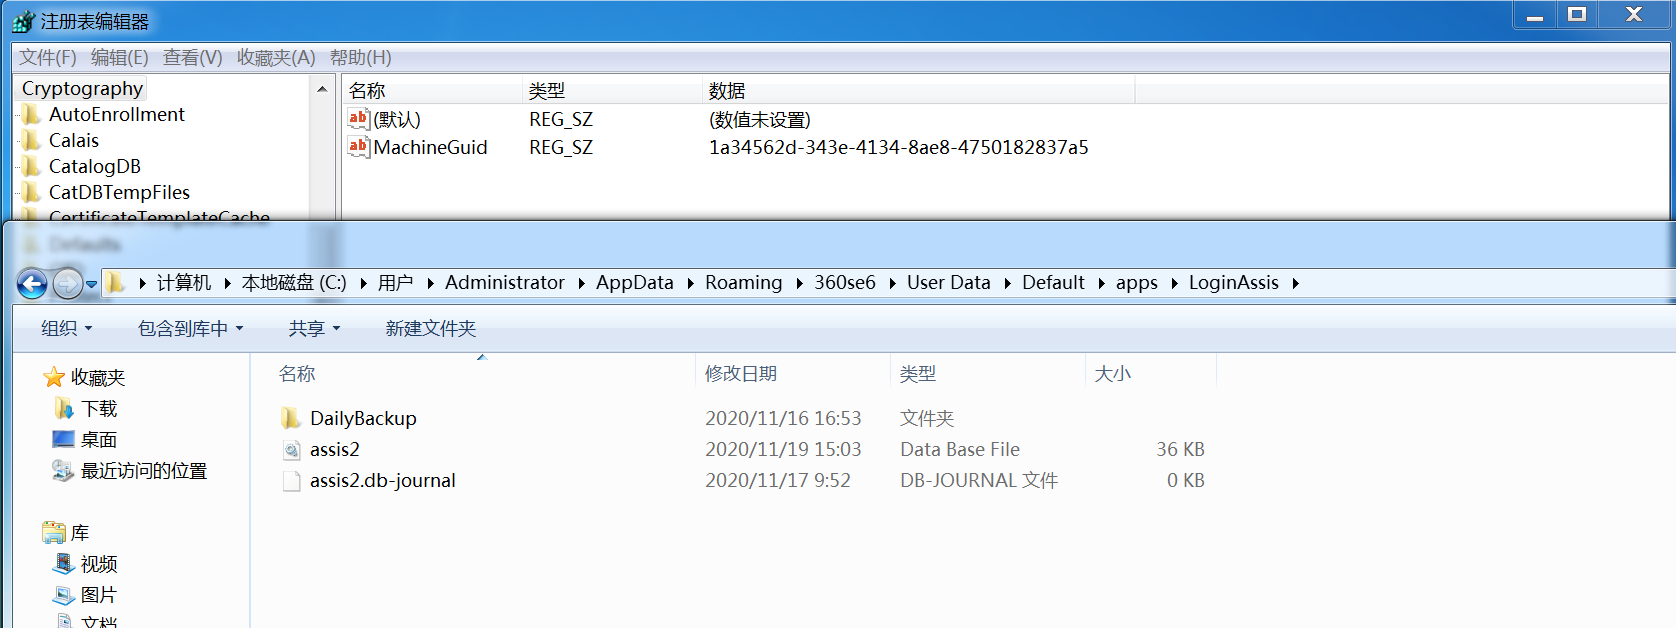Open the 包含到库中 dropdown menu
1676x628 pixels.
coord(190,329)
